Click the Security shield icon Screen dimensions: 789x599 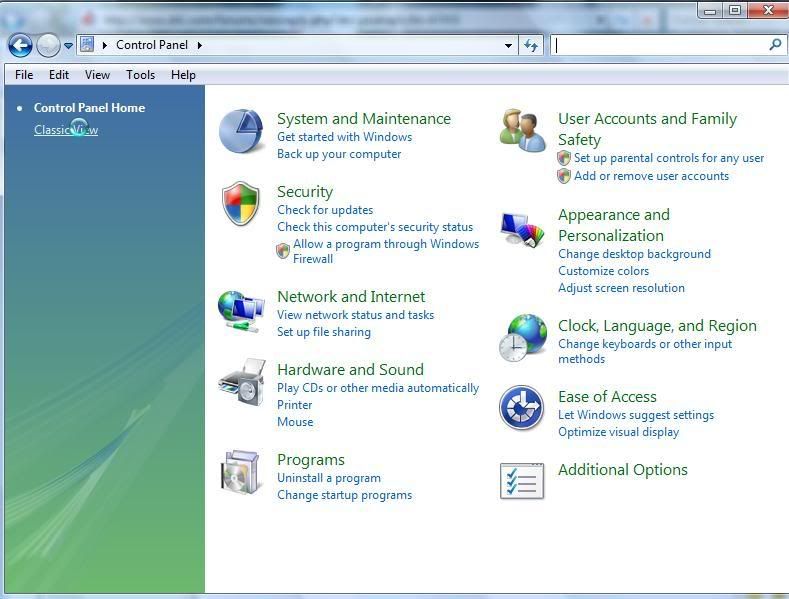(x=241, y=203)
